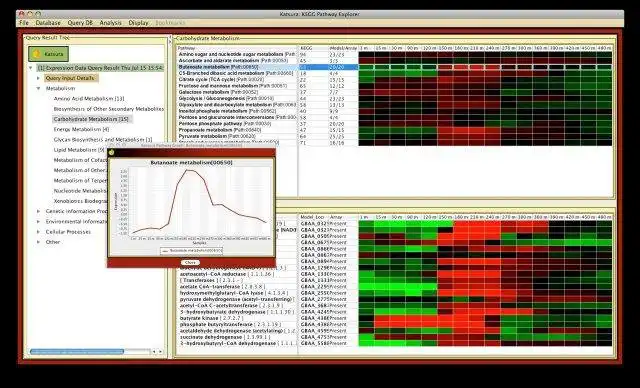Select Glycan Biosynthesis and Metabolism
Image resolution: width=640 pixels, height=388 pixels.
[x=103, y=140]
